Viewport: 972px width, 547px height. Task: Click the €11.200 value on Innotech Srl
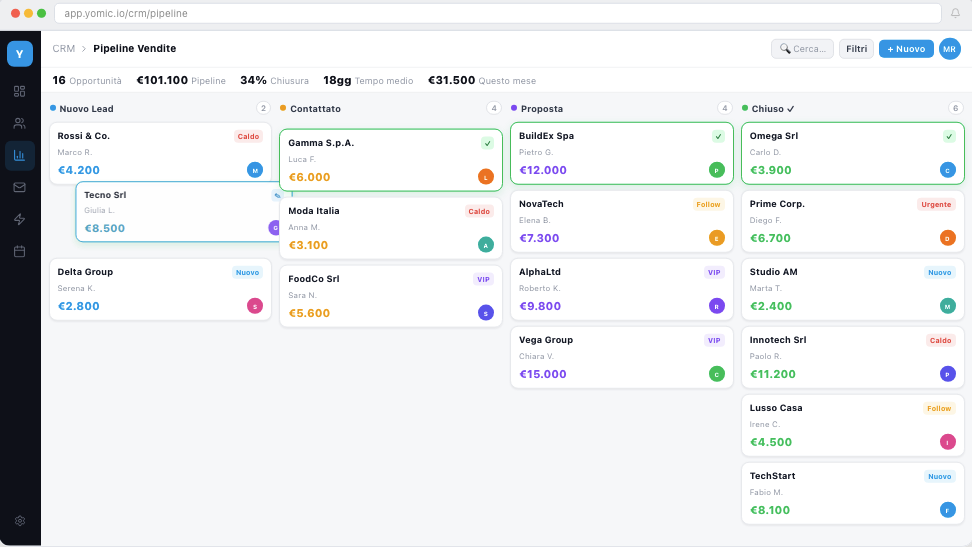point(772,374)
